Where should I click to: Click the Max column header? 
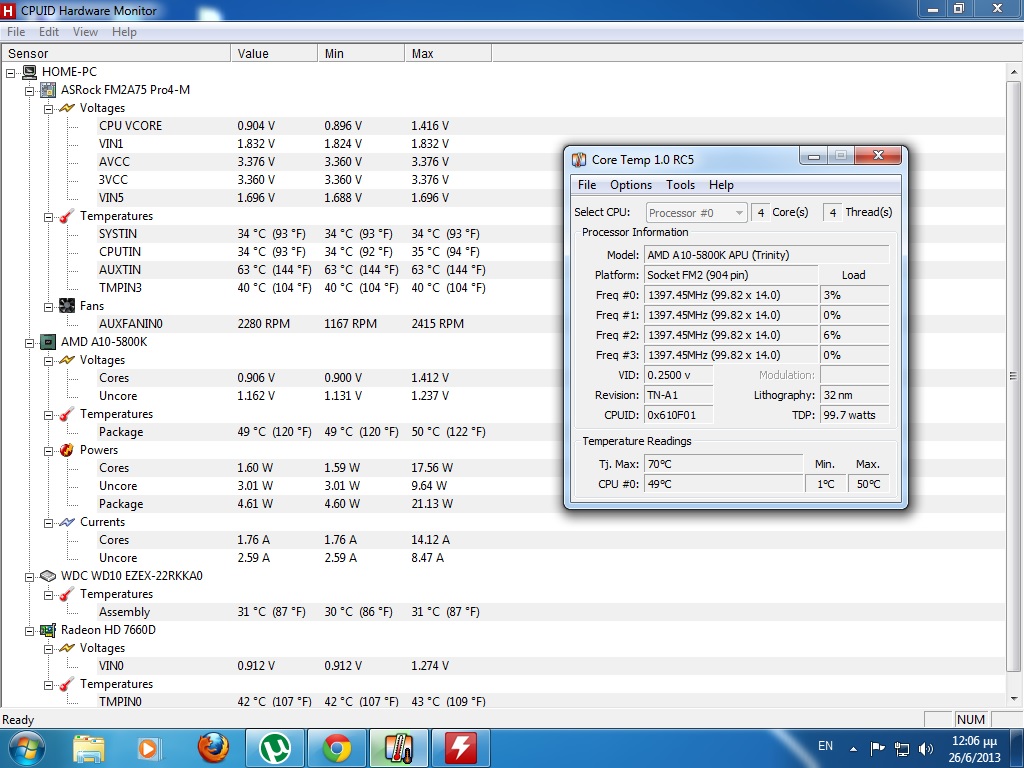pos(448,54)
